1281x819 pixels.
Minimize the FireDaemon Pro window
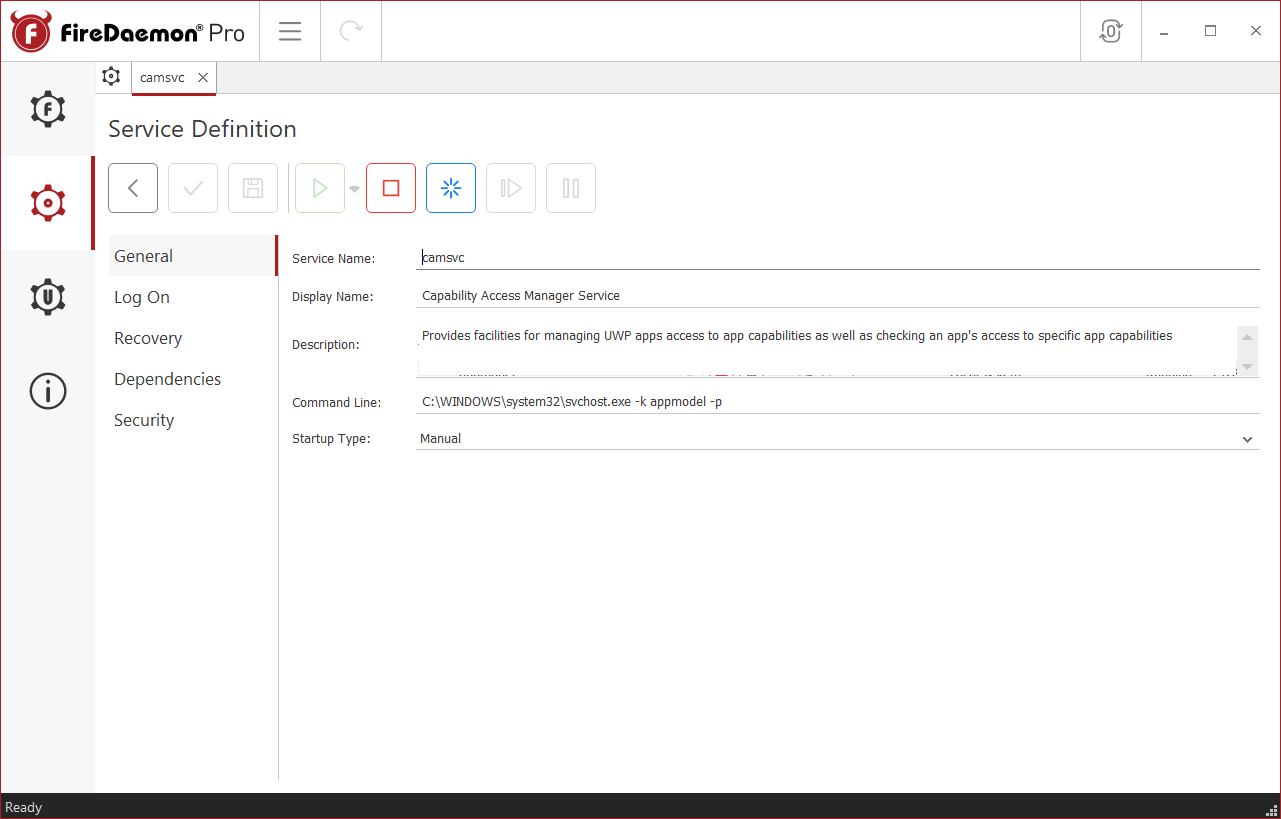click(x=1165, y=31)
